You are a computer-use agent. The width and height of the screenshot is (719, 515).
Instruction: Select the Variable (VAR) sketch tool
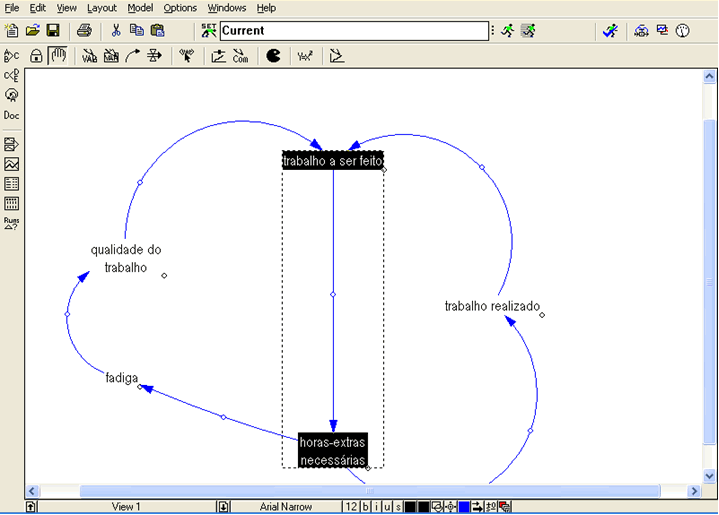(89, 56)
